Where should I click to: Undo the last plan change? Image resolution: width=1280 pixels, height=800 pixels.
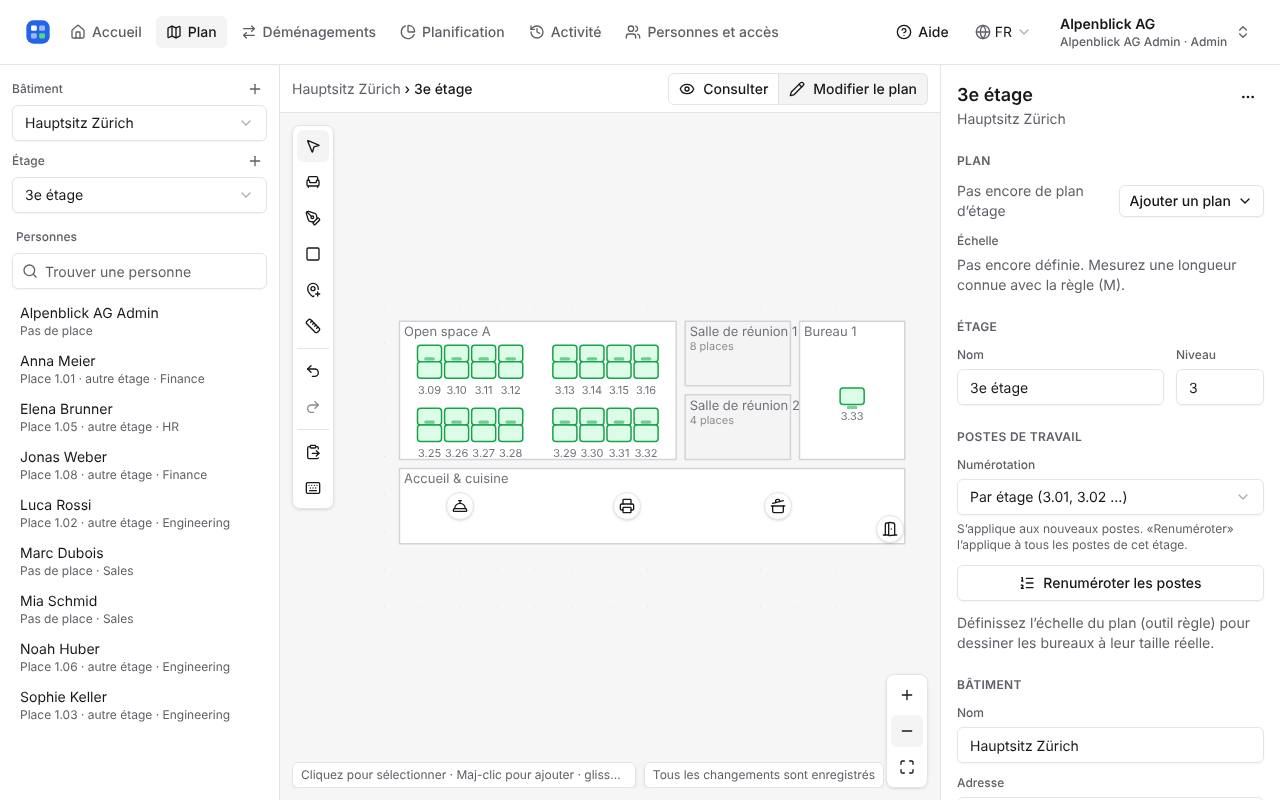coord(313,371)
